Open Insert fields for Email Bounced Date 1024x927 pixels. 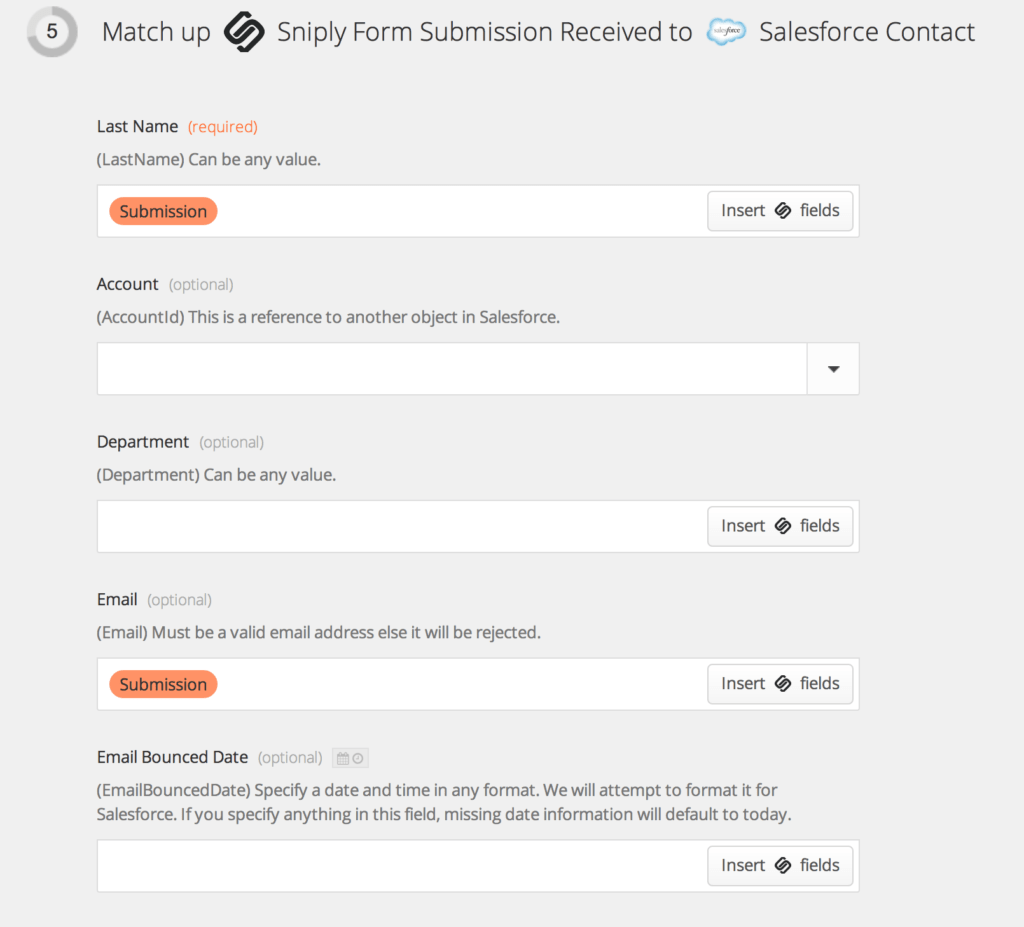click(780, 866)
